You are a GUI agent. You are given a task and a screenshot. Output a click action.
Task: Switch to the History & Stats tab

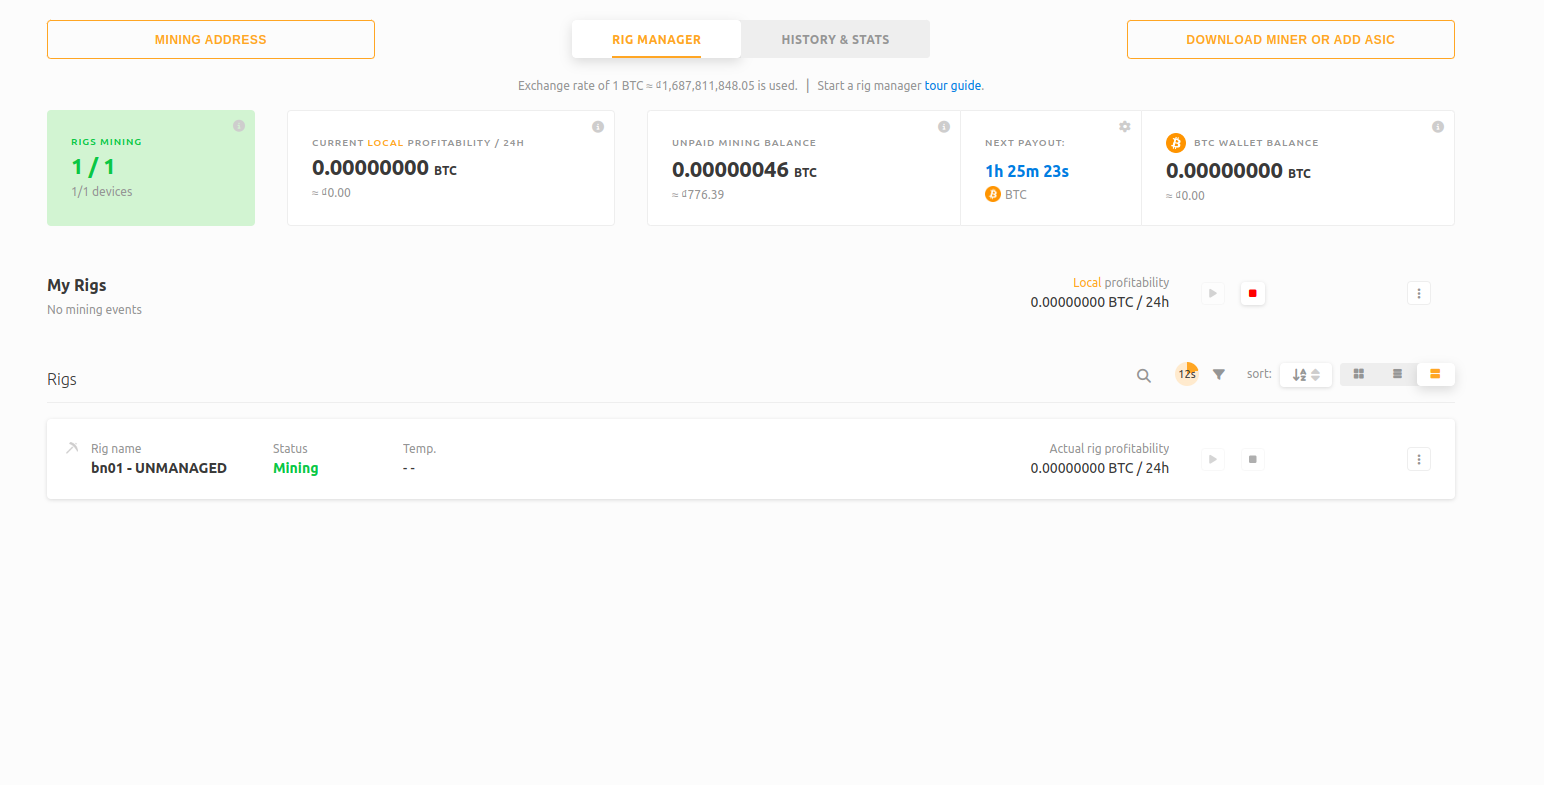click(835, 39)
